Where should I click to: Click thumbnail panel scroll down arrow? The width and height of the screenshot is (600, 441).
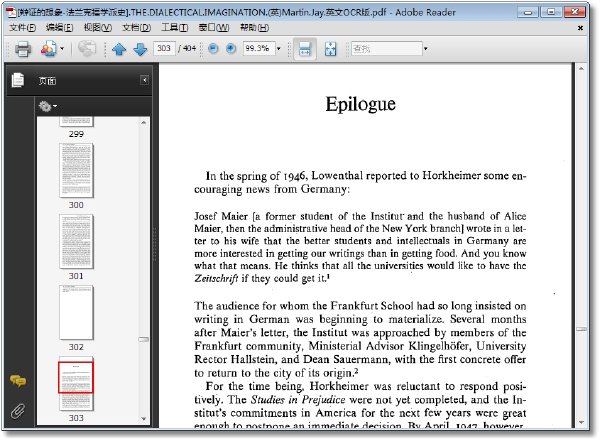click(x=143, y=419)
